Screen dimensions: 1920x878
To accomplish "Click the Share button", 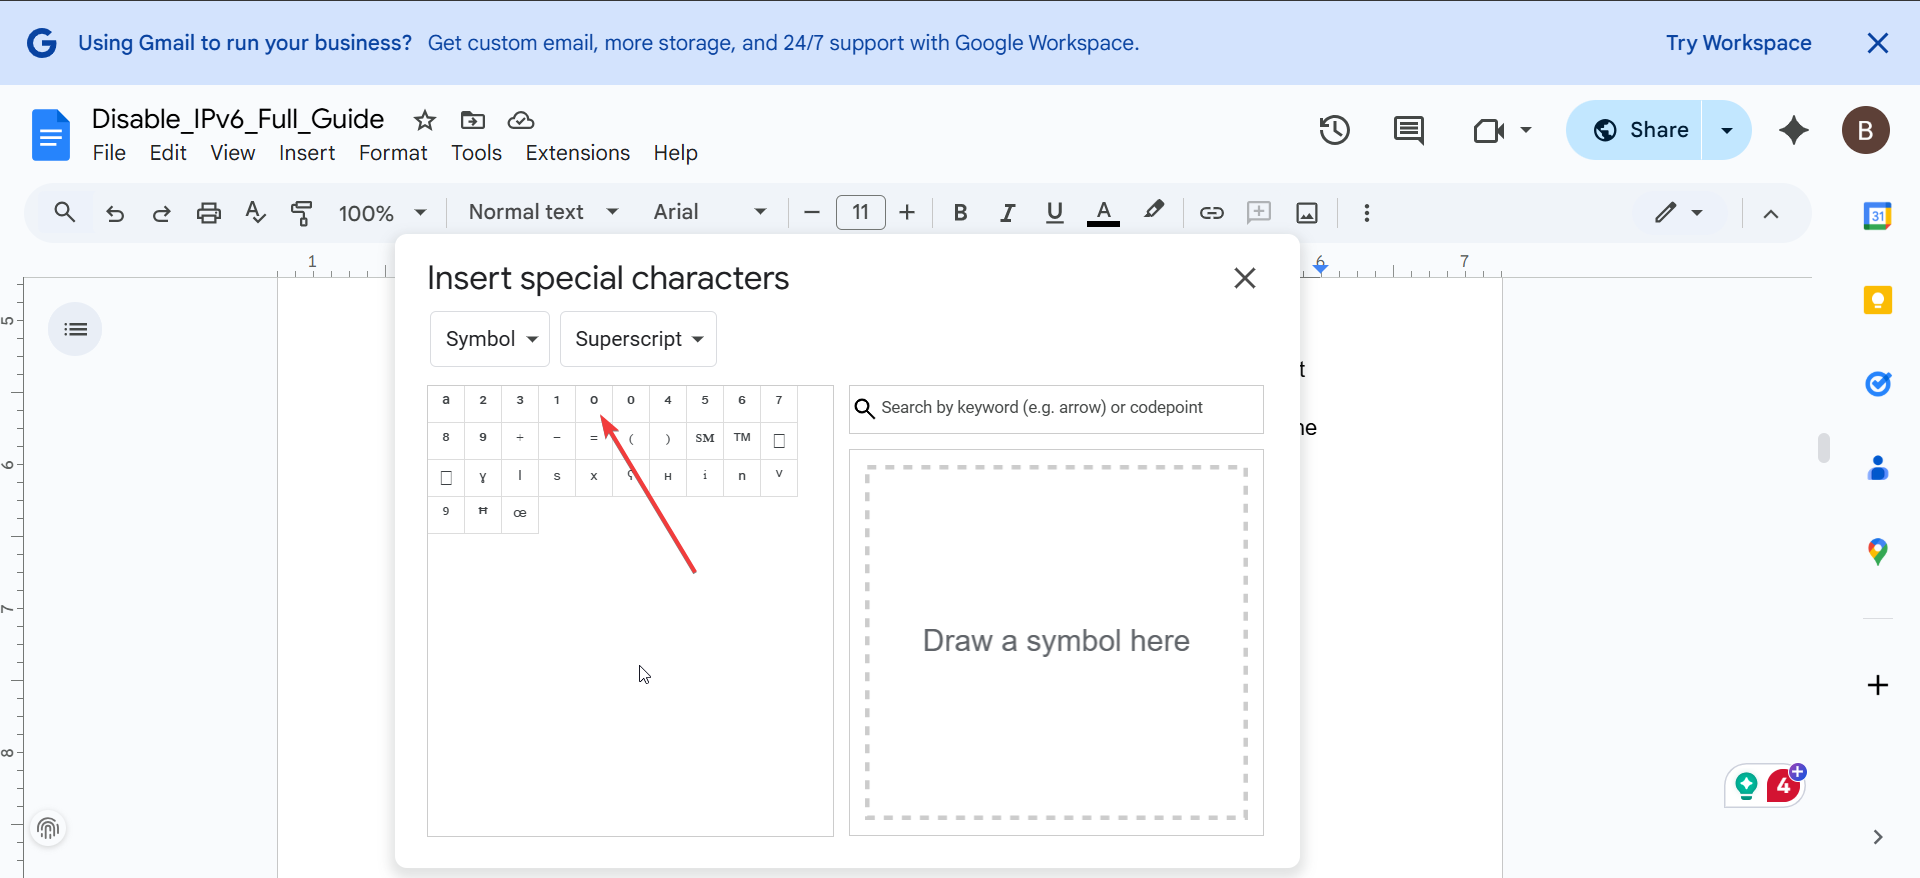I will point(1640,130).
